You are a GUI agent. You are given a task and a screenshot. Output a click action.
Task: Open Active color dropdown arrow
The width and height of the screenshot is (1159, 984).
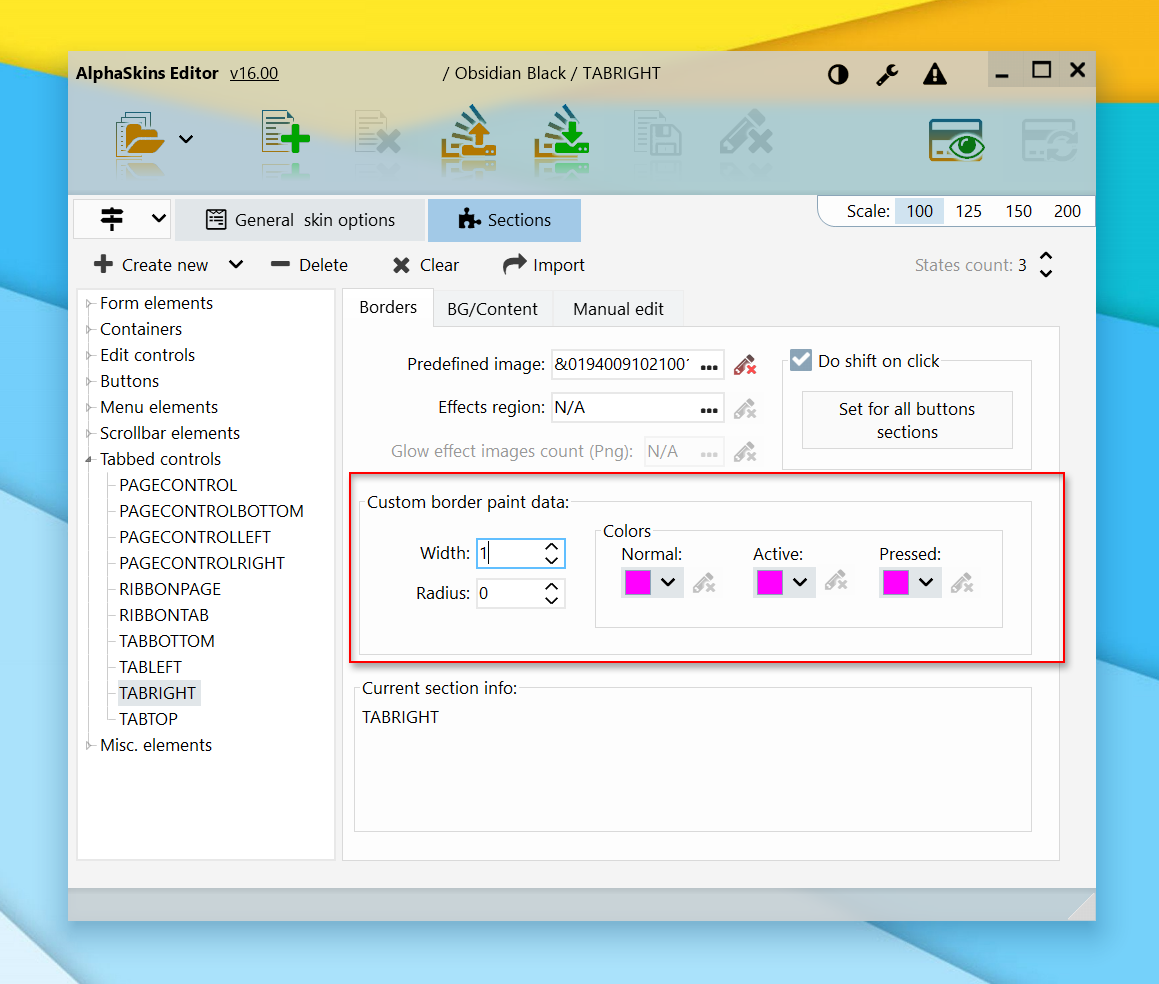click(800, 583)
